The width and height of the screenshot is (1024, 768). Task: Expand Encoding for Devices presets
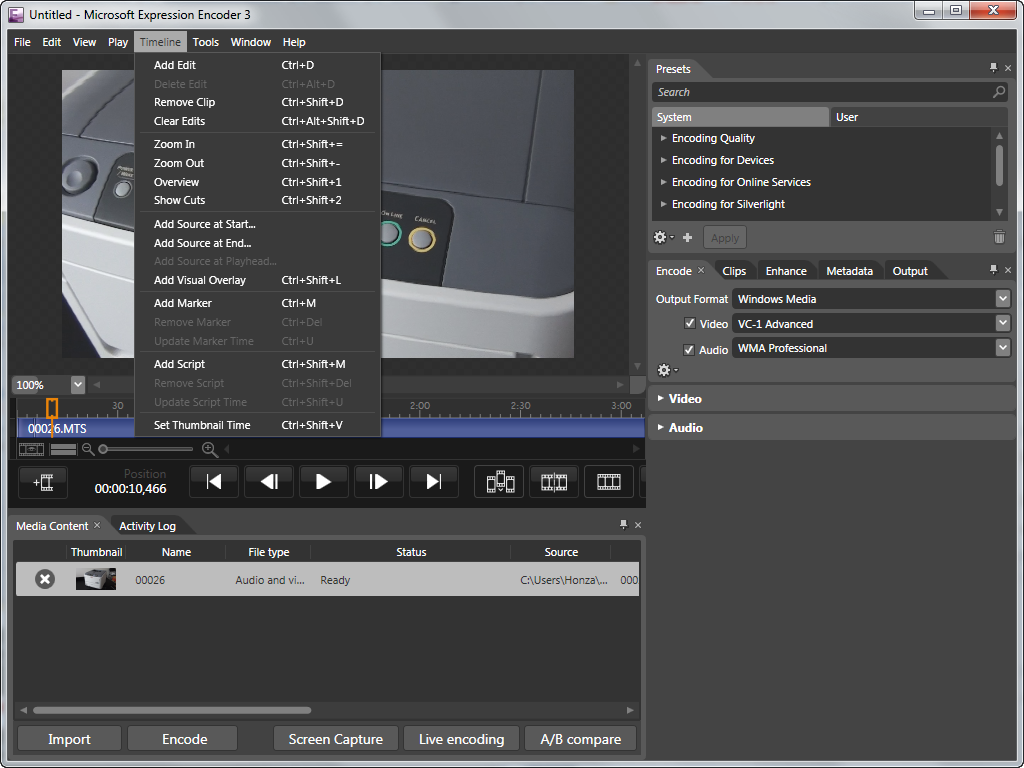(664, 160)
